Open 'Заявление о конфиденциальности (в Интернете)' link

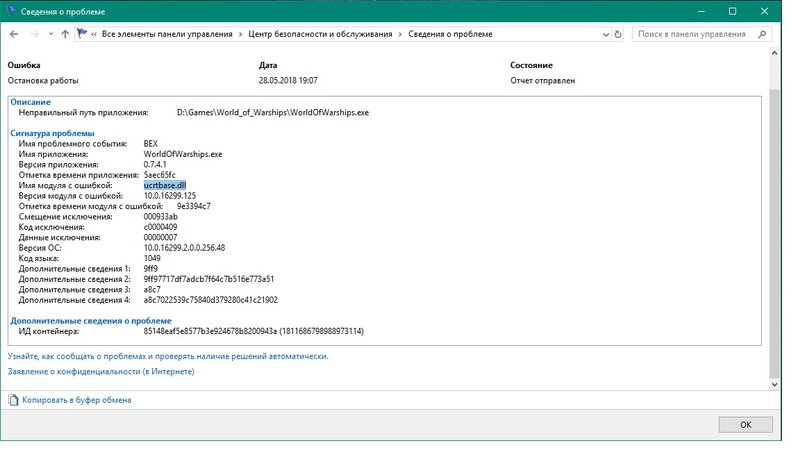pyautogui.click(x=101, y=371)
